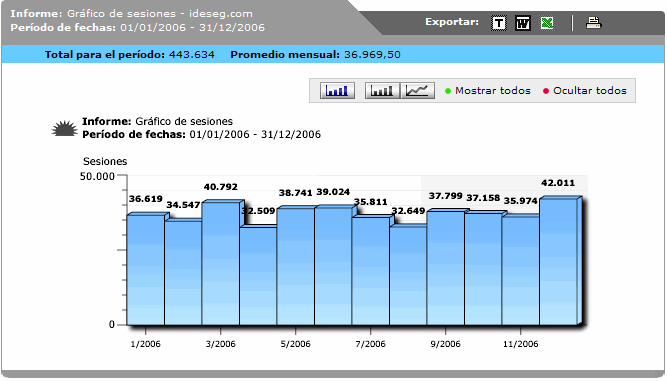
Task: Click the 0 y-axis value
Action: (x=112, y=324)
